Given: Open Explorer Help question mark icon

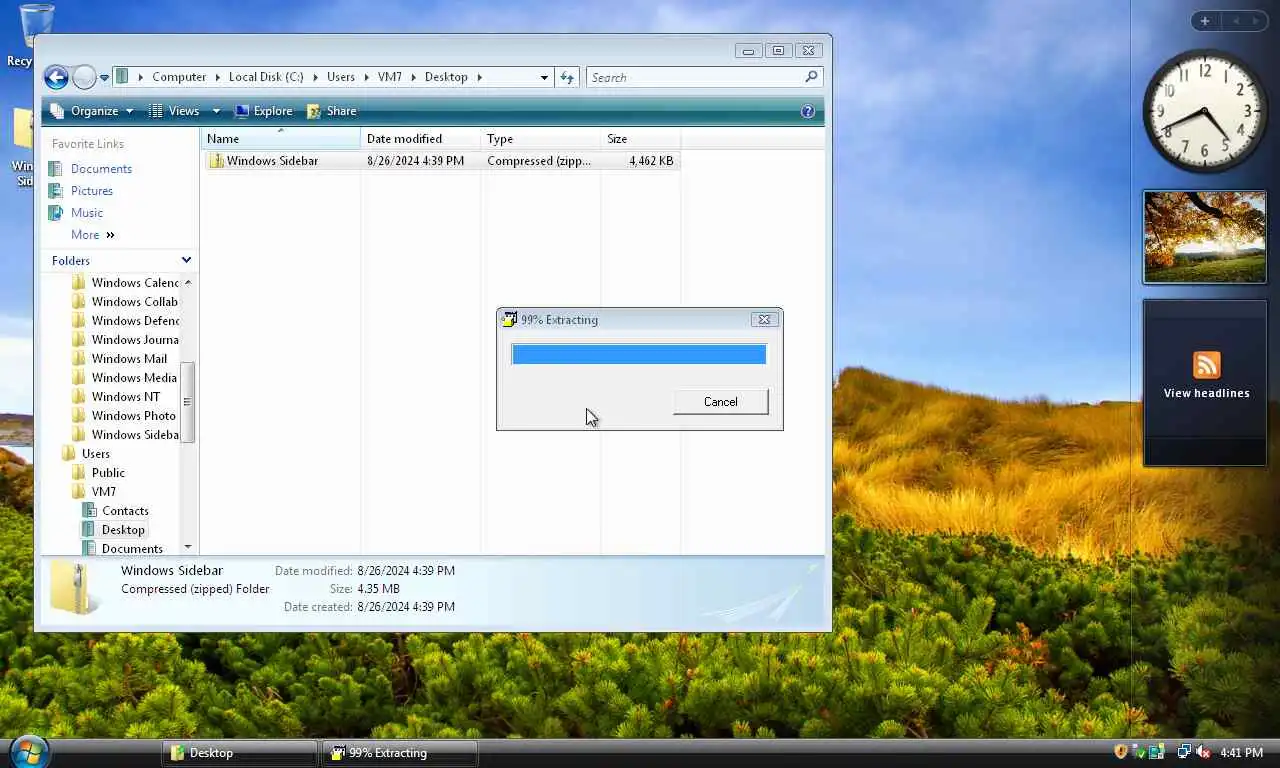Looking at the screenshot, I should (x=808, y=111).
